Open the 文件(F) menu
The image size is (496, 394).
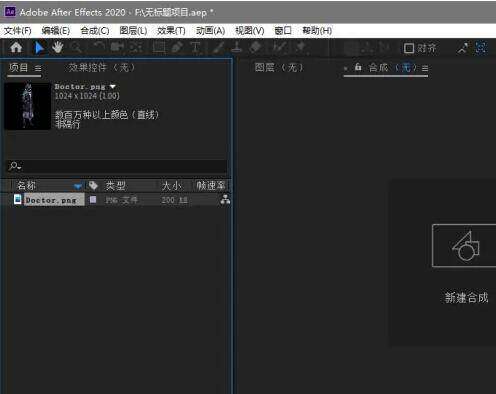click(18, 31)
